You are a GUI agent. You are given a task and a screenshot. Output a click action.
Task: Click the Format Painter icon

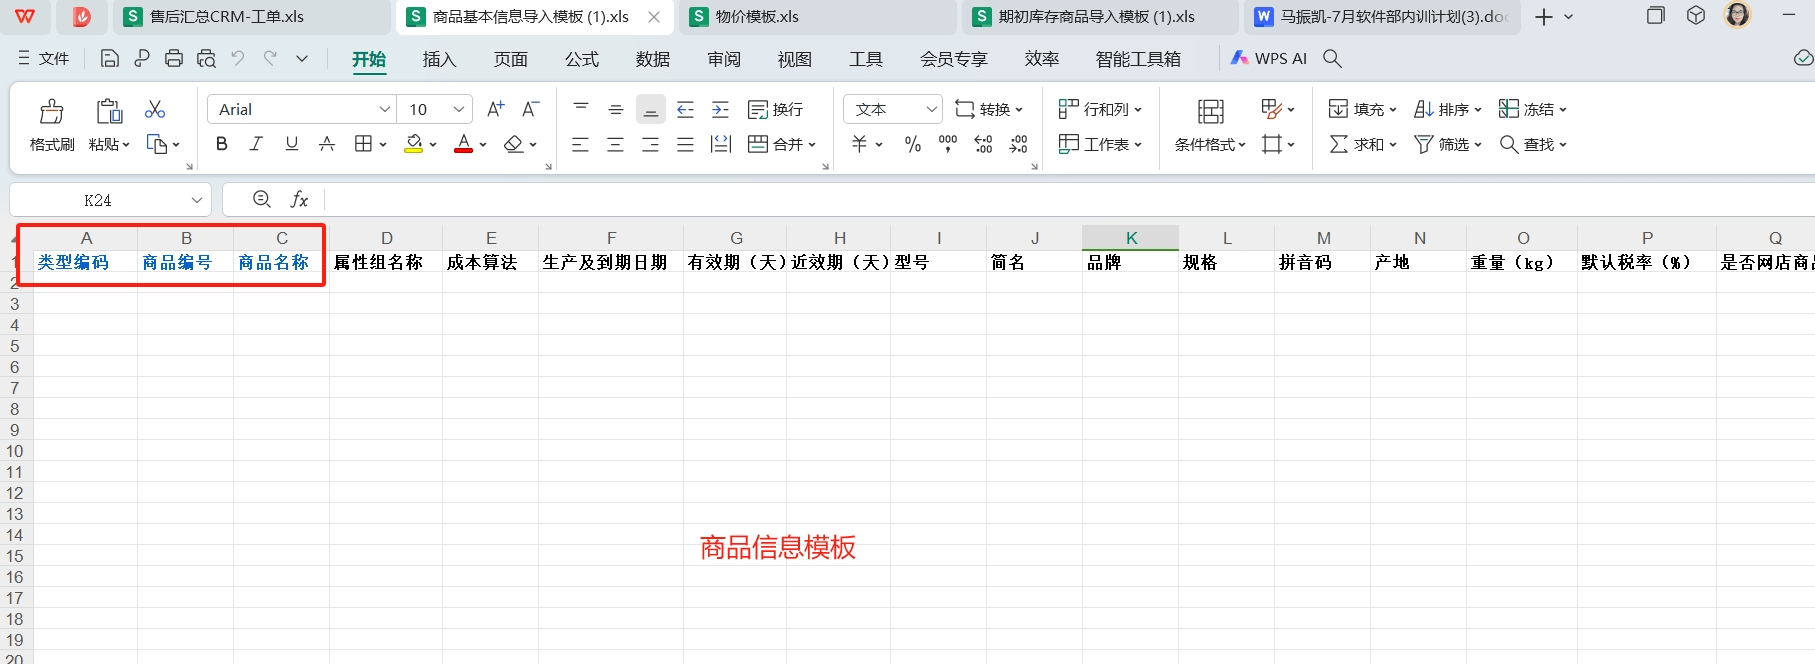[52, 110]
